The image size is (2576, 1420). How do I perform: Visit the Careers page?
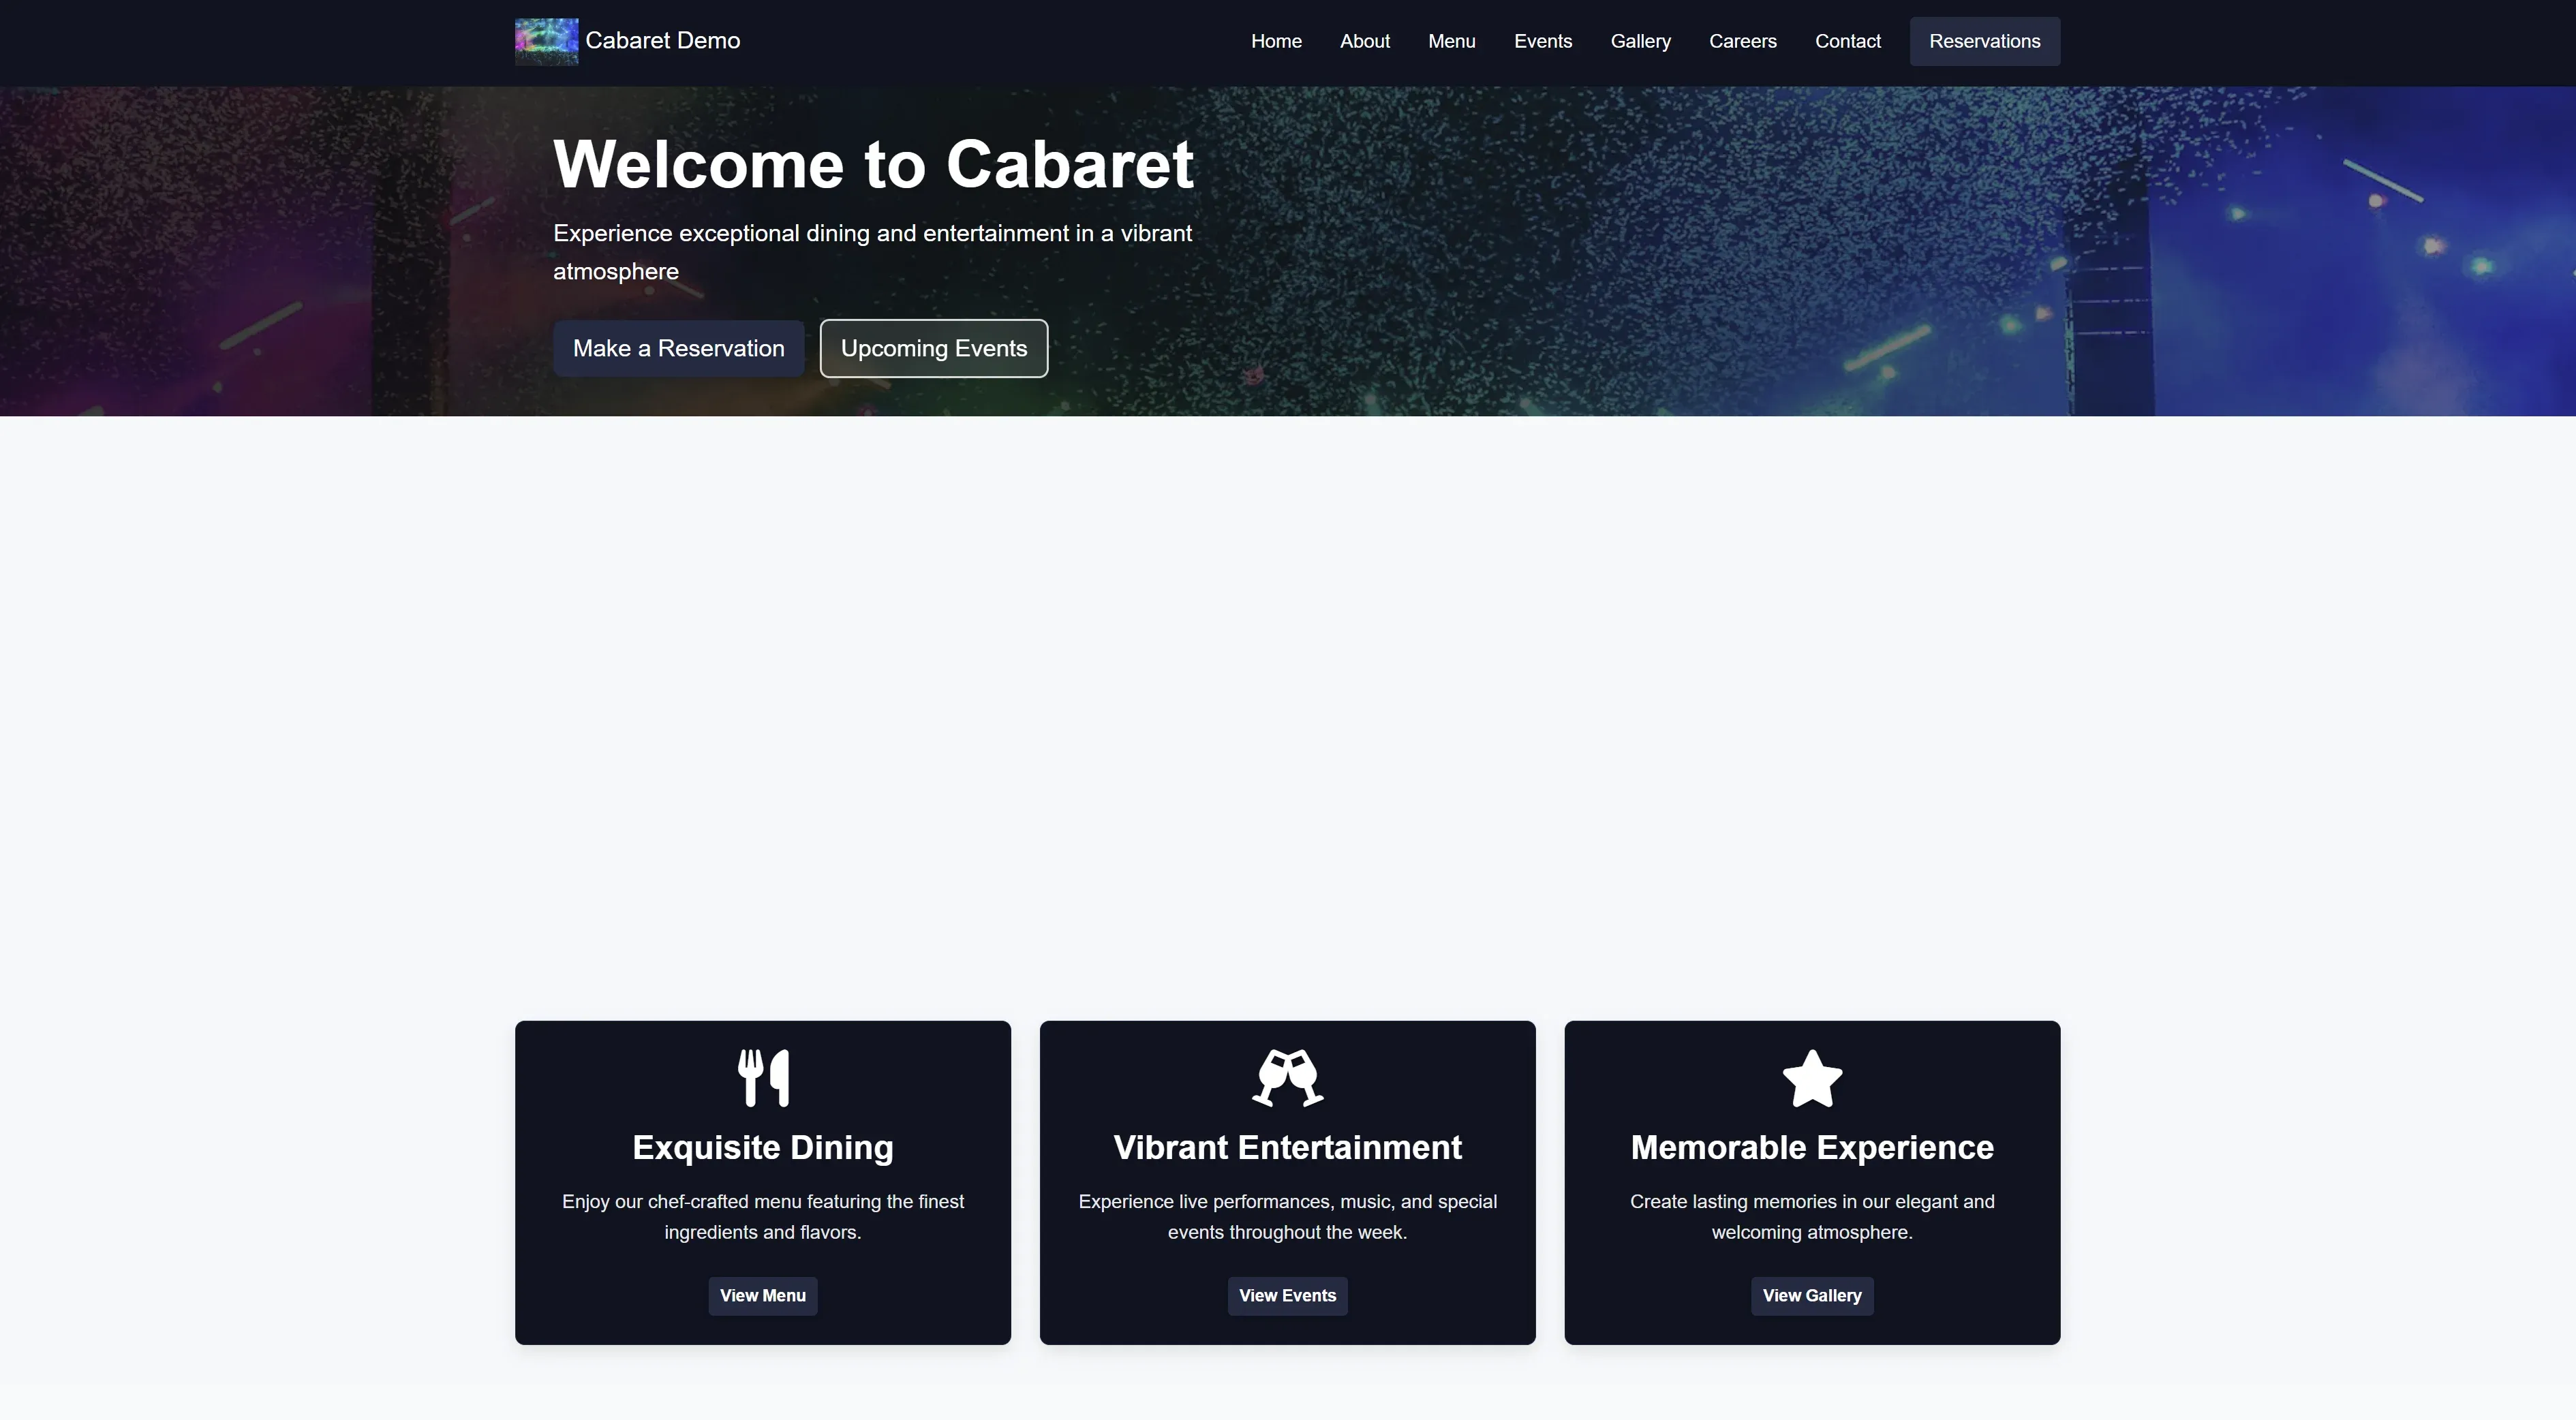[x=1743, y=41]
